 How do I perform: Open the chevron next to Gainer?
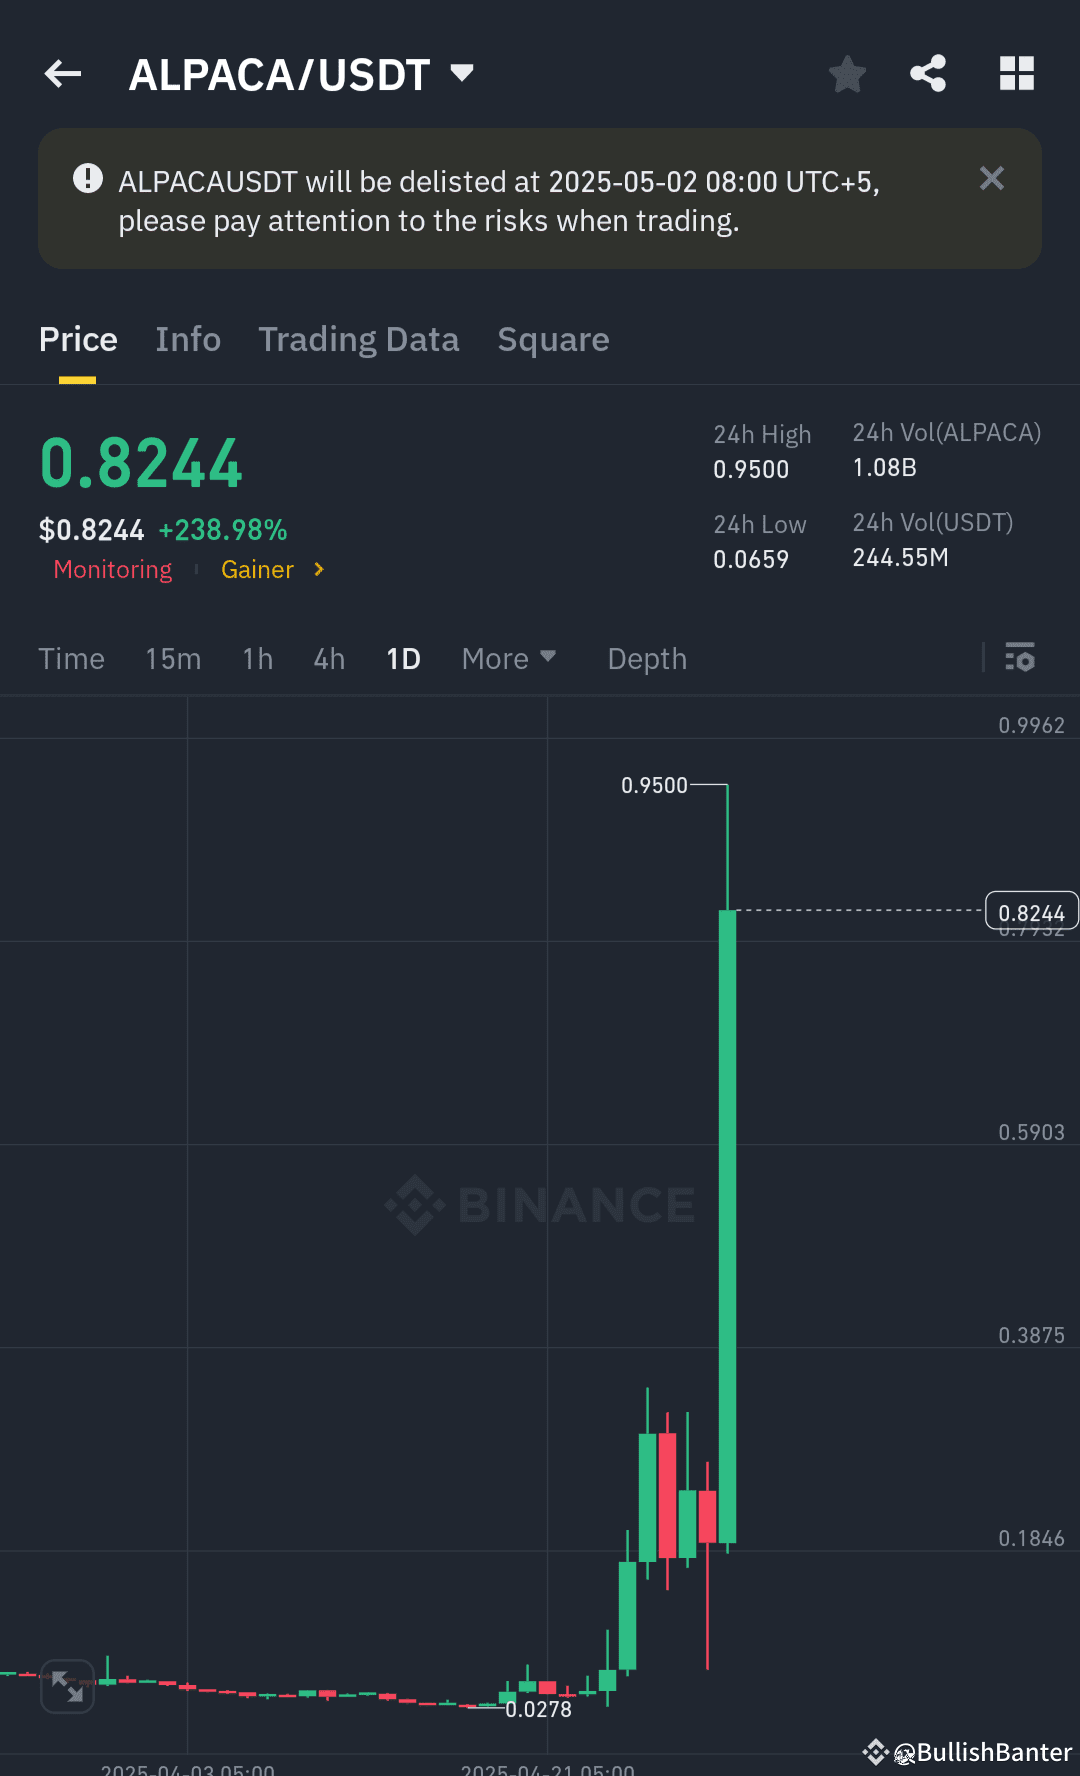319,569
